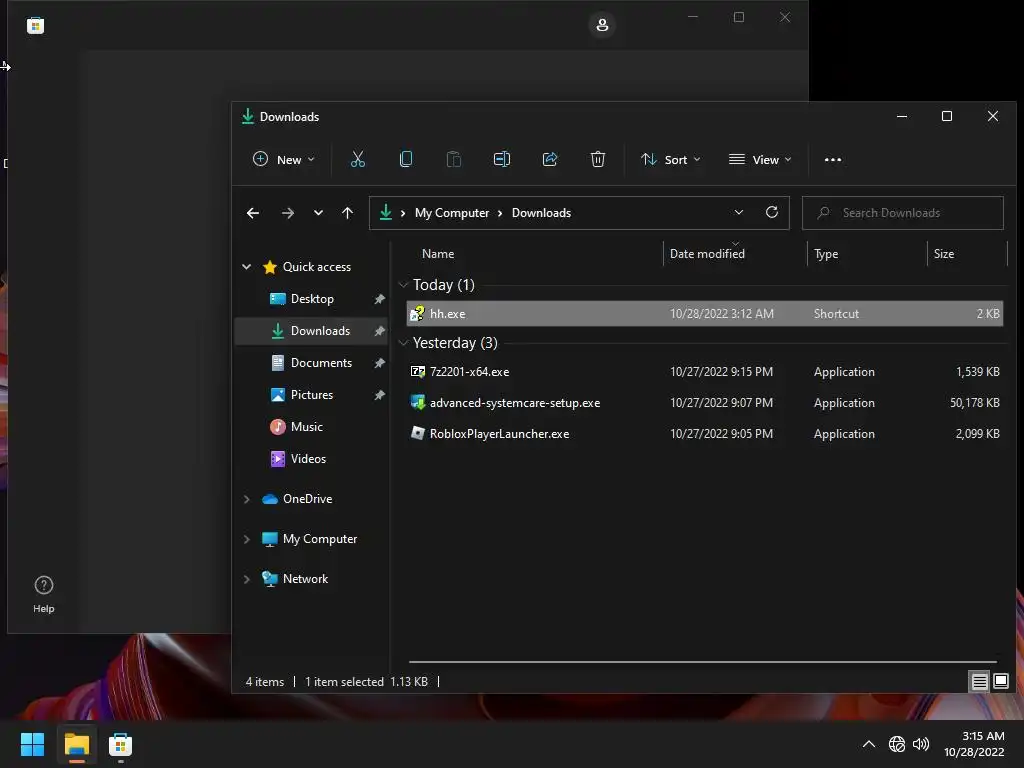Open account profile in Microsoft Store

[x=602, y=25]
